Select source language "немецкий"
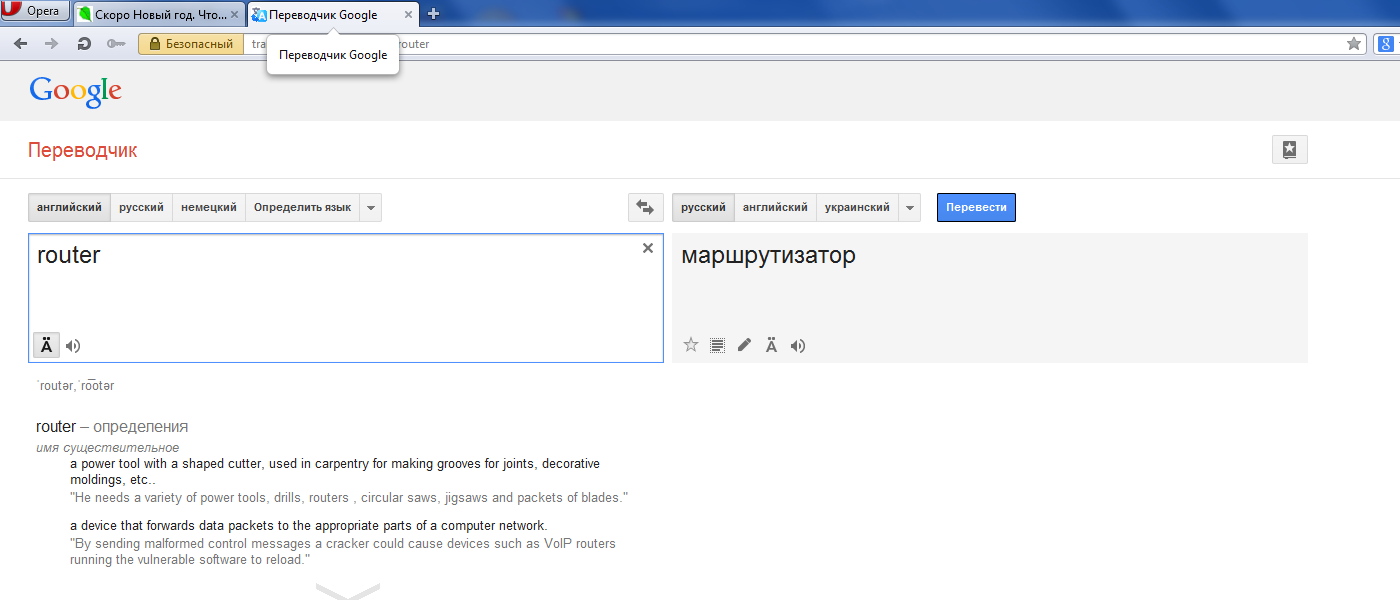Screen dimensions: 1400x600 click(x=209, y=208)
